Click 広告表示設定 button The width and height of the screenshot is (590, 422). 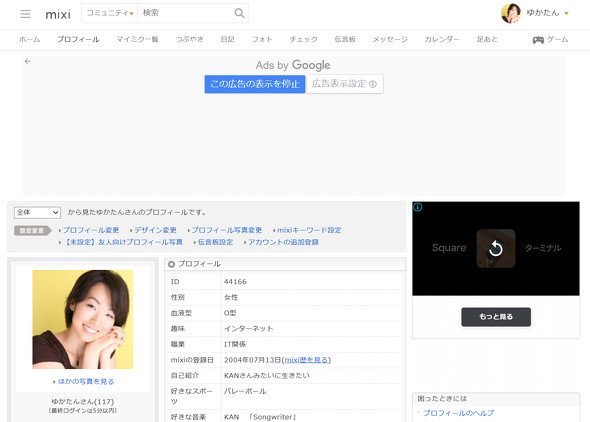click(x=345, y=84)
